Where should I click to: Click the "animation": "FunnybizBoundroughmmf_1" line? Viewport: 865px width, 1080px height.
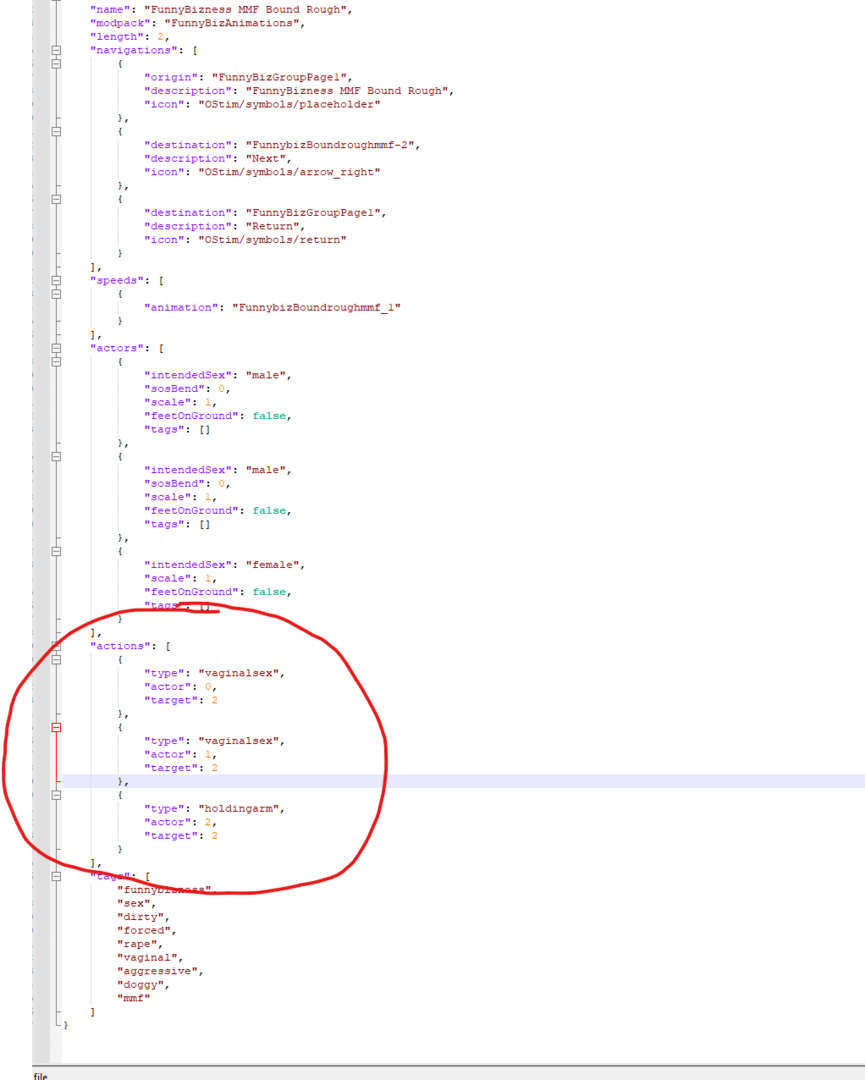(x=272, y=308)
